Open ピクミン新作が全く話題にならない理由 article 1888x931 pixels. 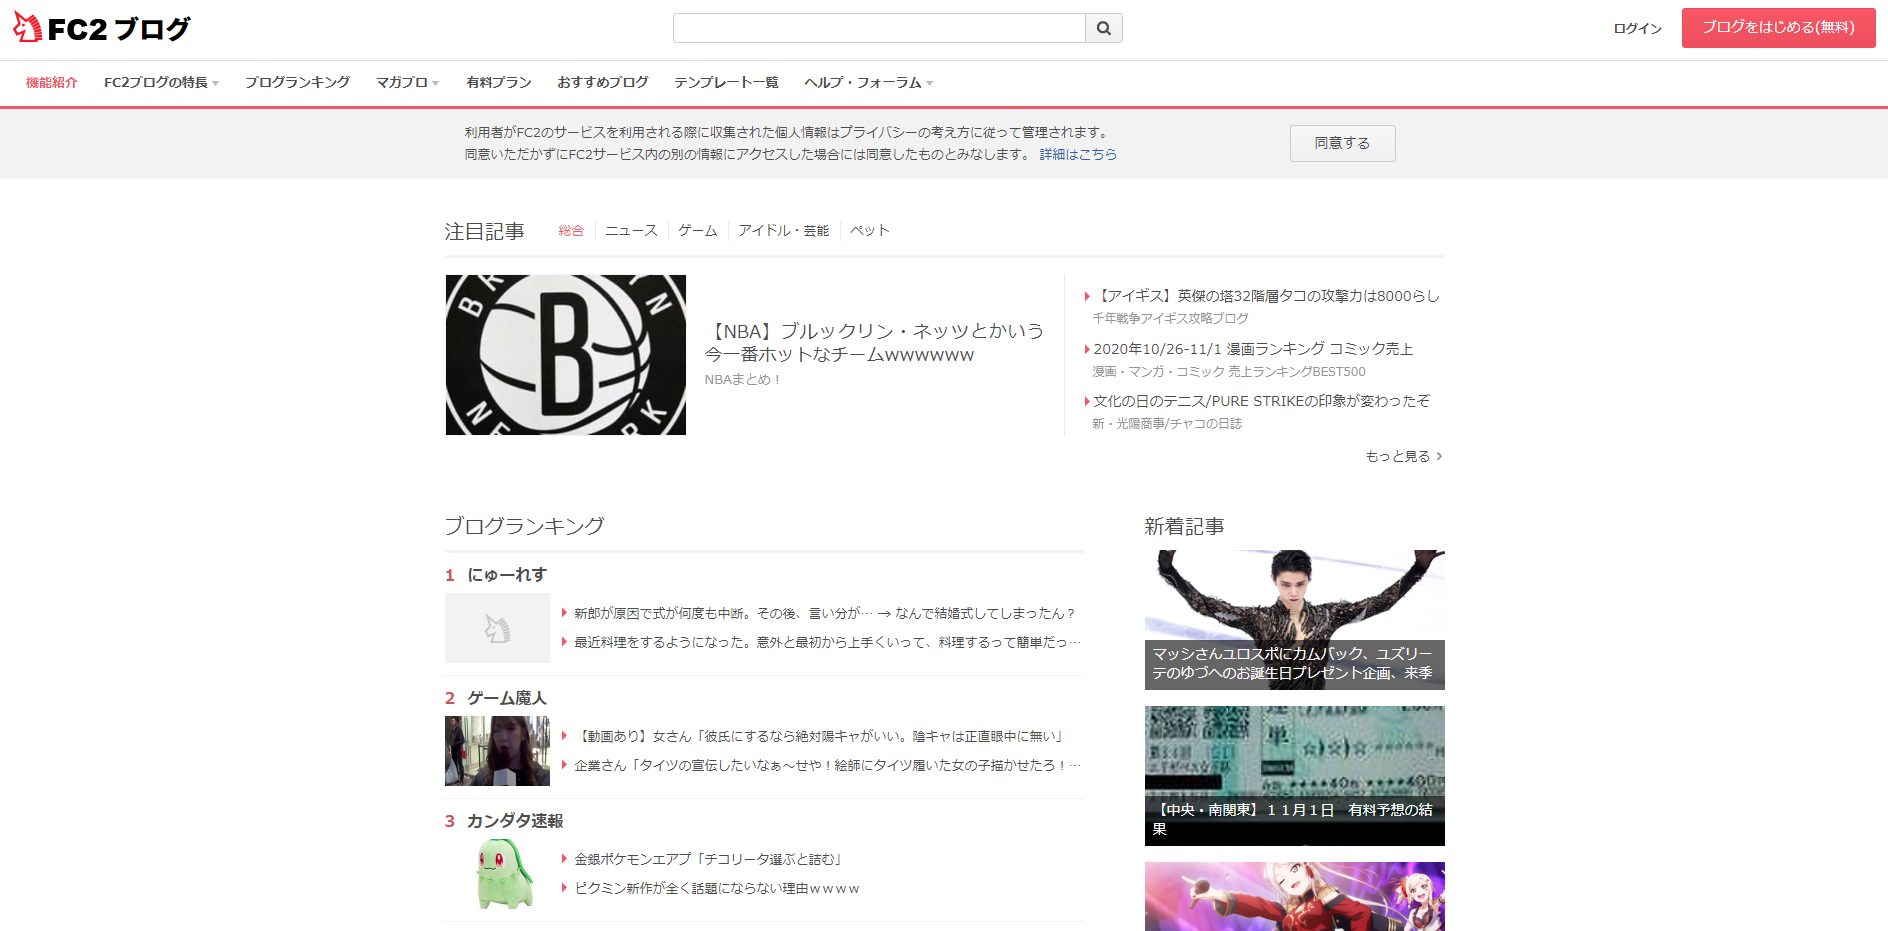pos(717,888)
